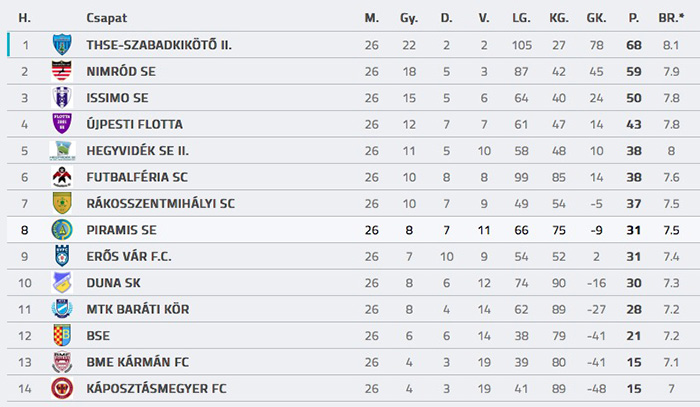Click the LG. goals scored header
Image resolution: width=700 pixels, height=407 pixels.
pyautogui.click(x=521, y=18)
